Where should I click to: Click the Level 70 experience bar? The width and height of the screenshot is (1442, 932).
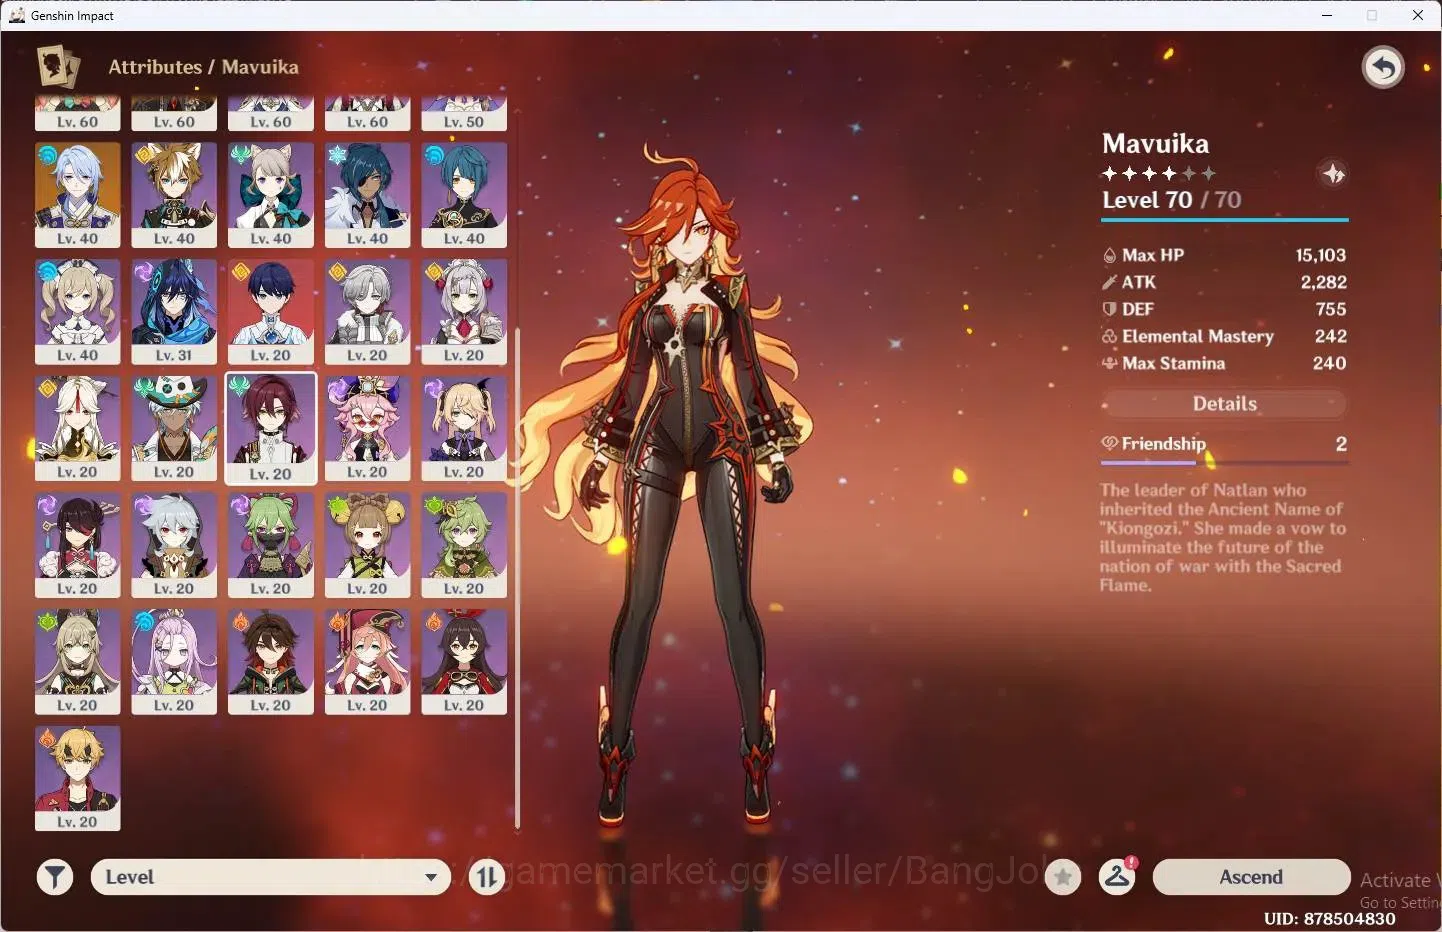click(x=1225, y=219)
